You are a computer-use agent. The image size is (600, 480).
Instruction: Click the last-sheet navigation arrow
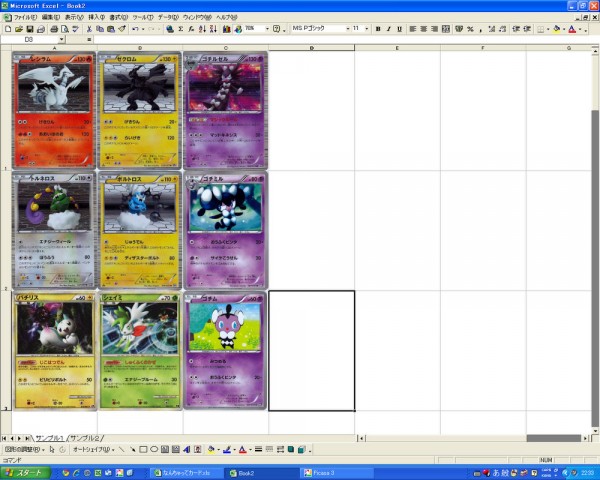(x=27, y=438)
